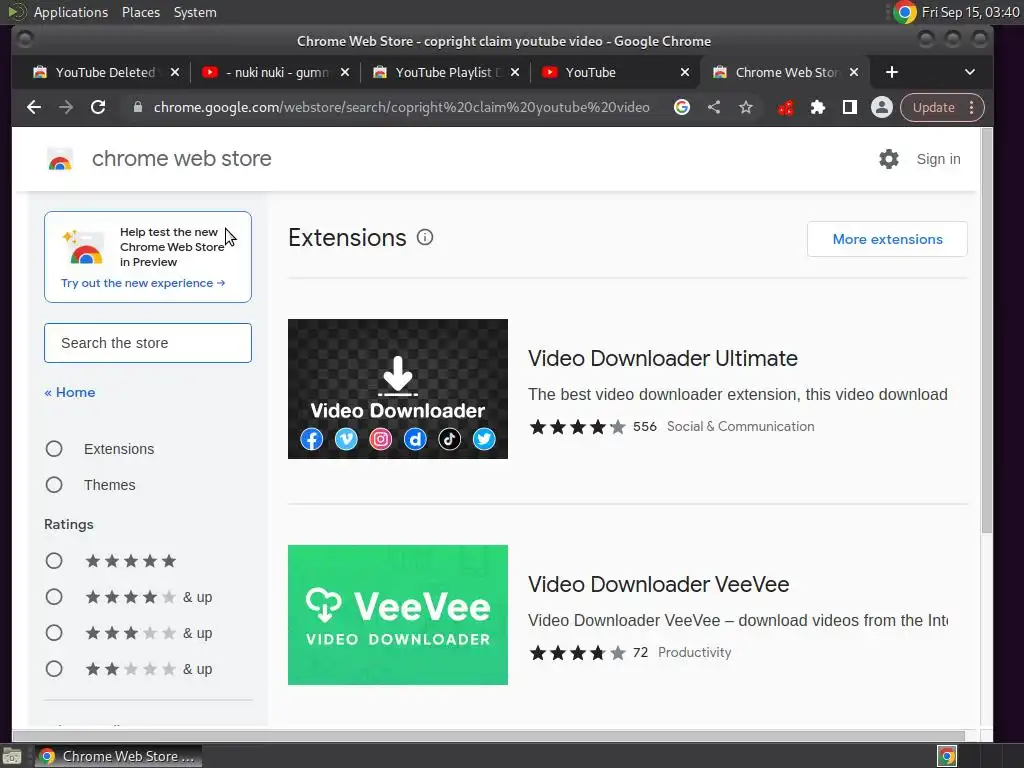Click show desktop icon in bottom panel
Image resolution: width=1024 pixels, height=768 pixels.
12,757
